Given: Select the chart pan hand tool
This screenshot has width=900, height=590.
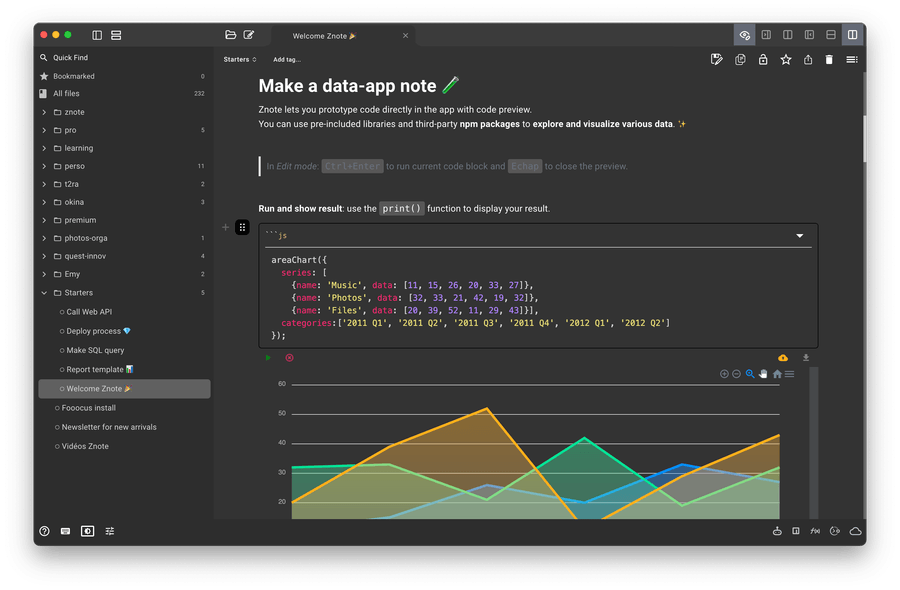Looking at the screenshot, I should point(763,373).
